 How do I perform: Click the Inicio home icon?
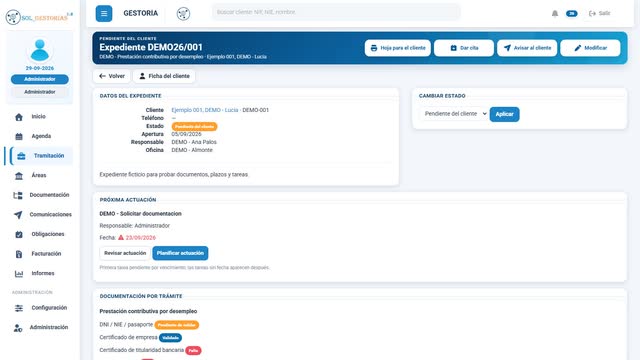19,117
